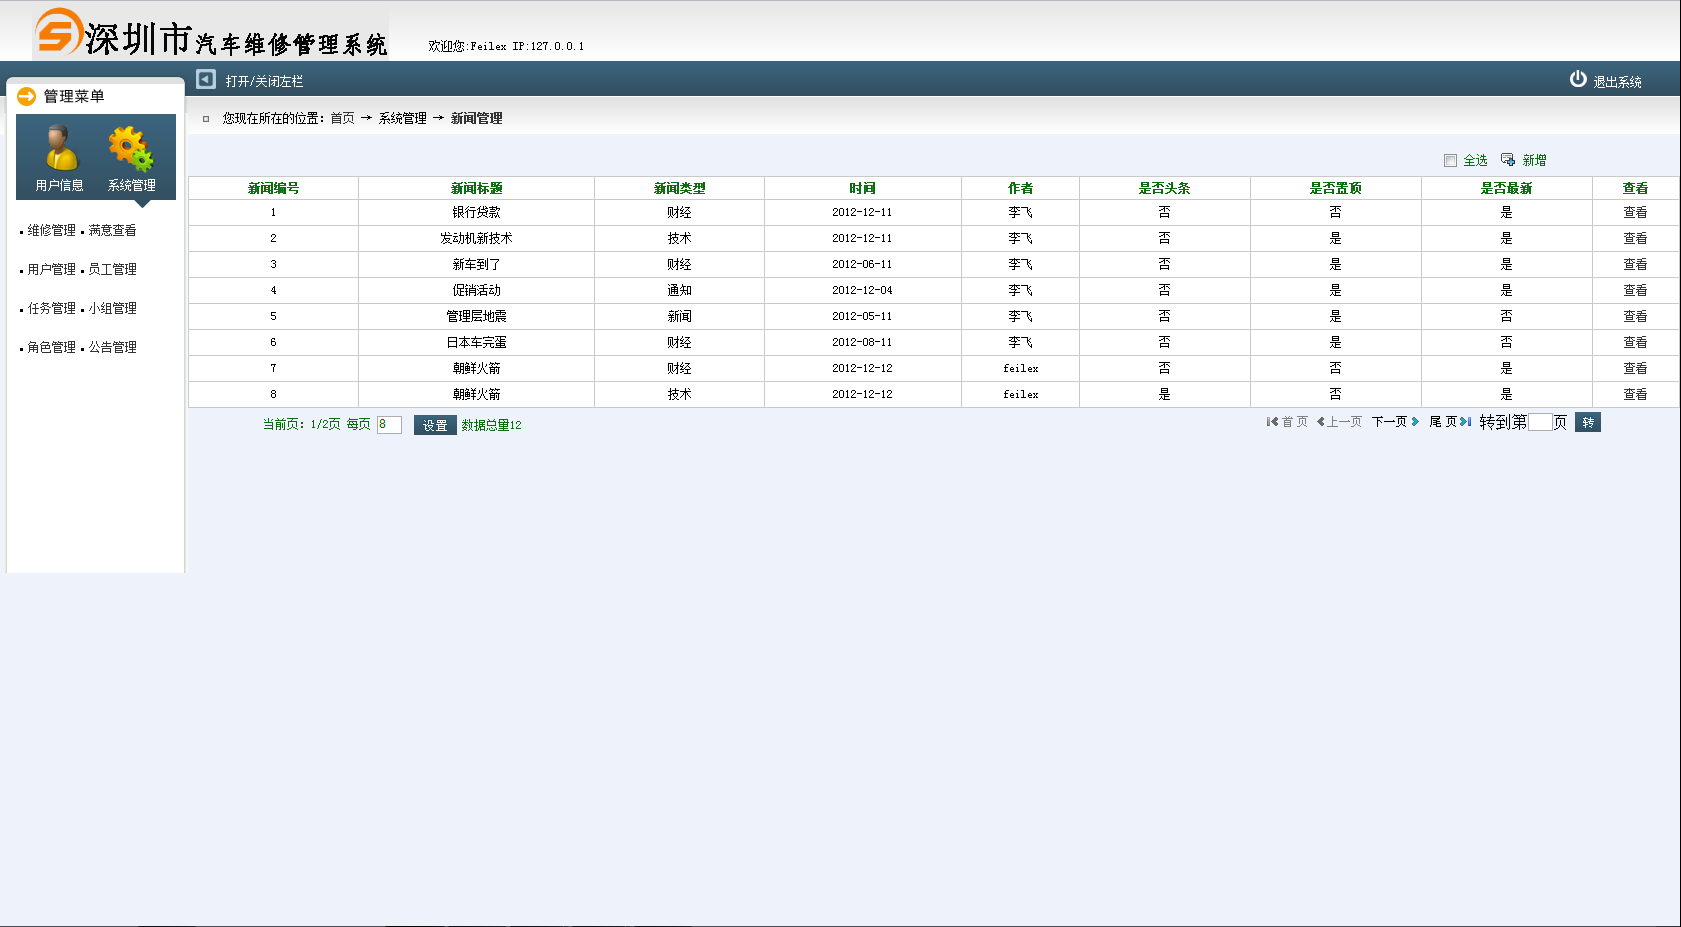View news row 新车到了 via 查看
1681x927 pixels.
1635,264
